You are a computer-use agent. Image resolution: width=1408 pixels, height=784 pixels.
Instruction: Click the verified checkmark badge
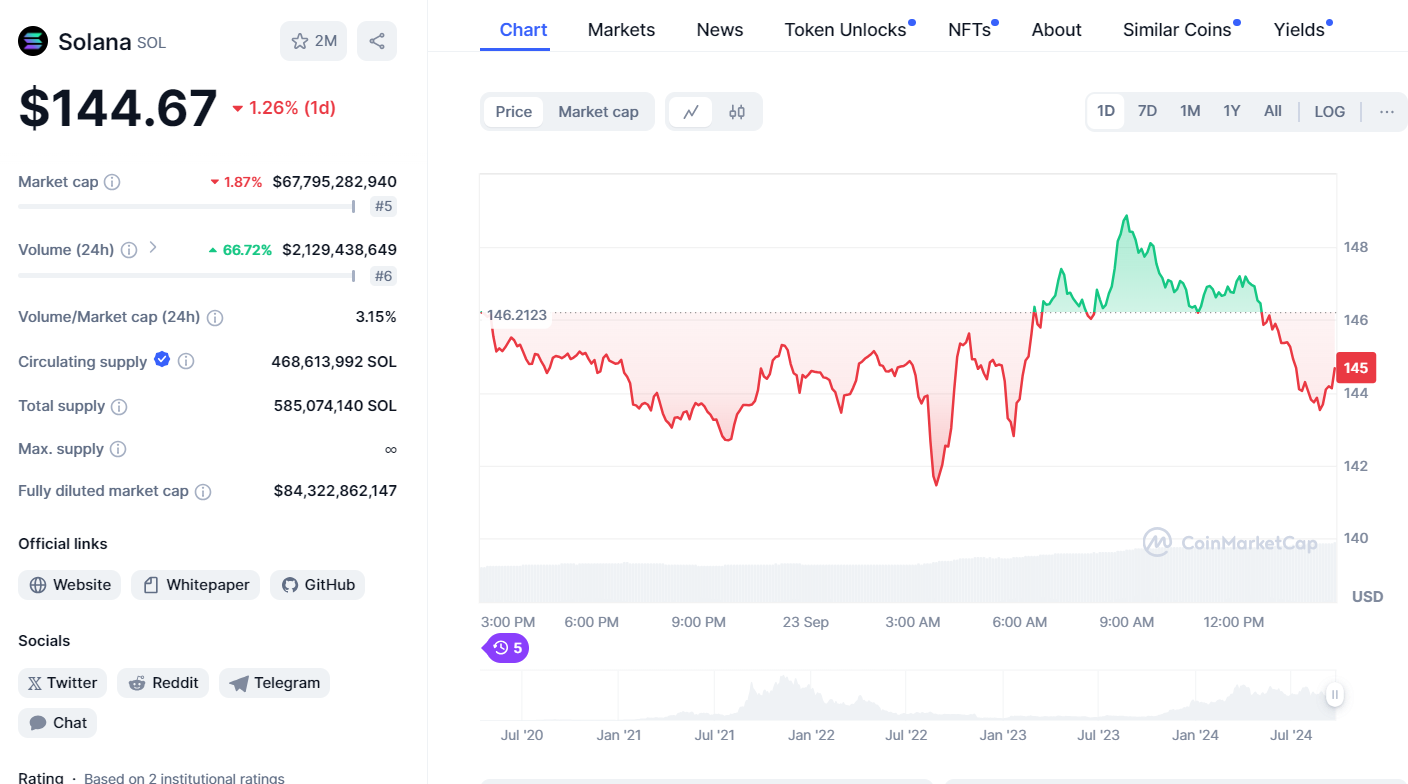(162, 360)
